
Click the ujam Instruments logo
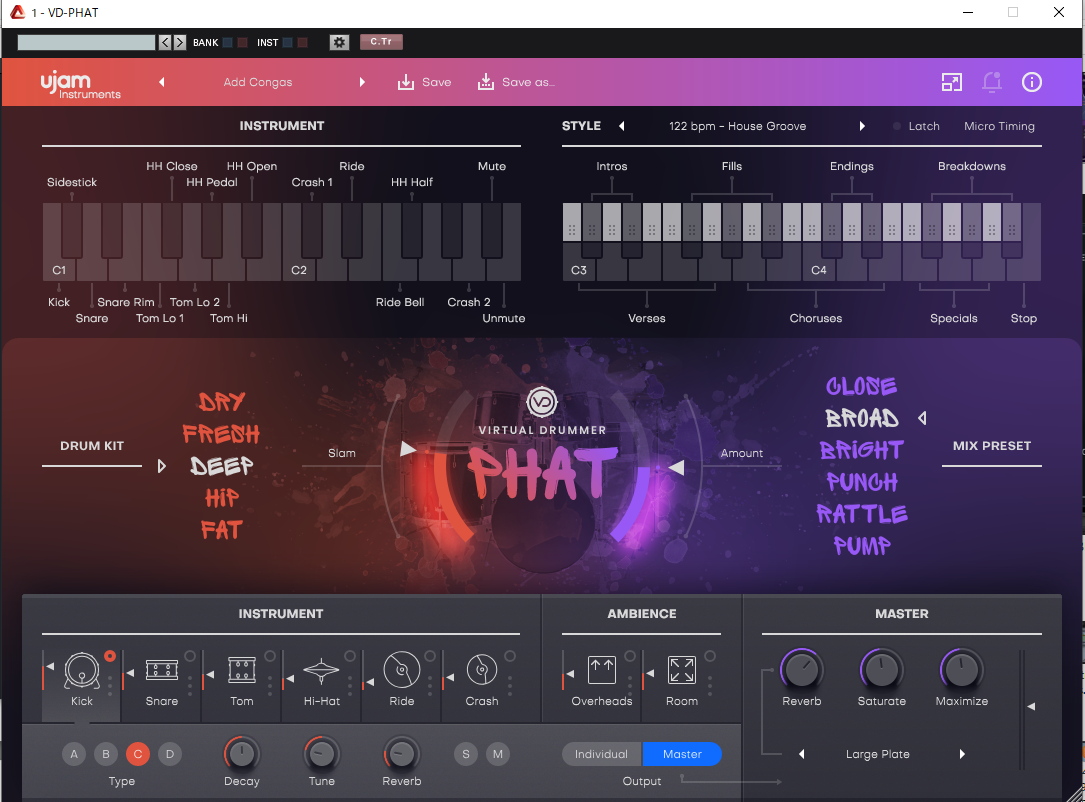click(80, 84)
